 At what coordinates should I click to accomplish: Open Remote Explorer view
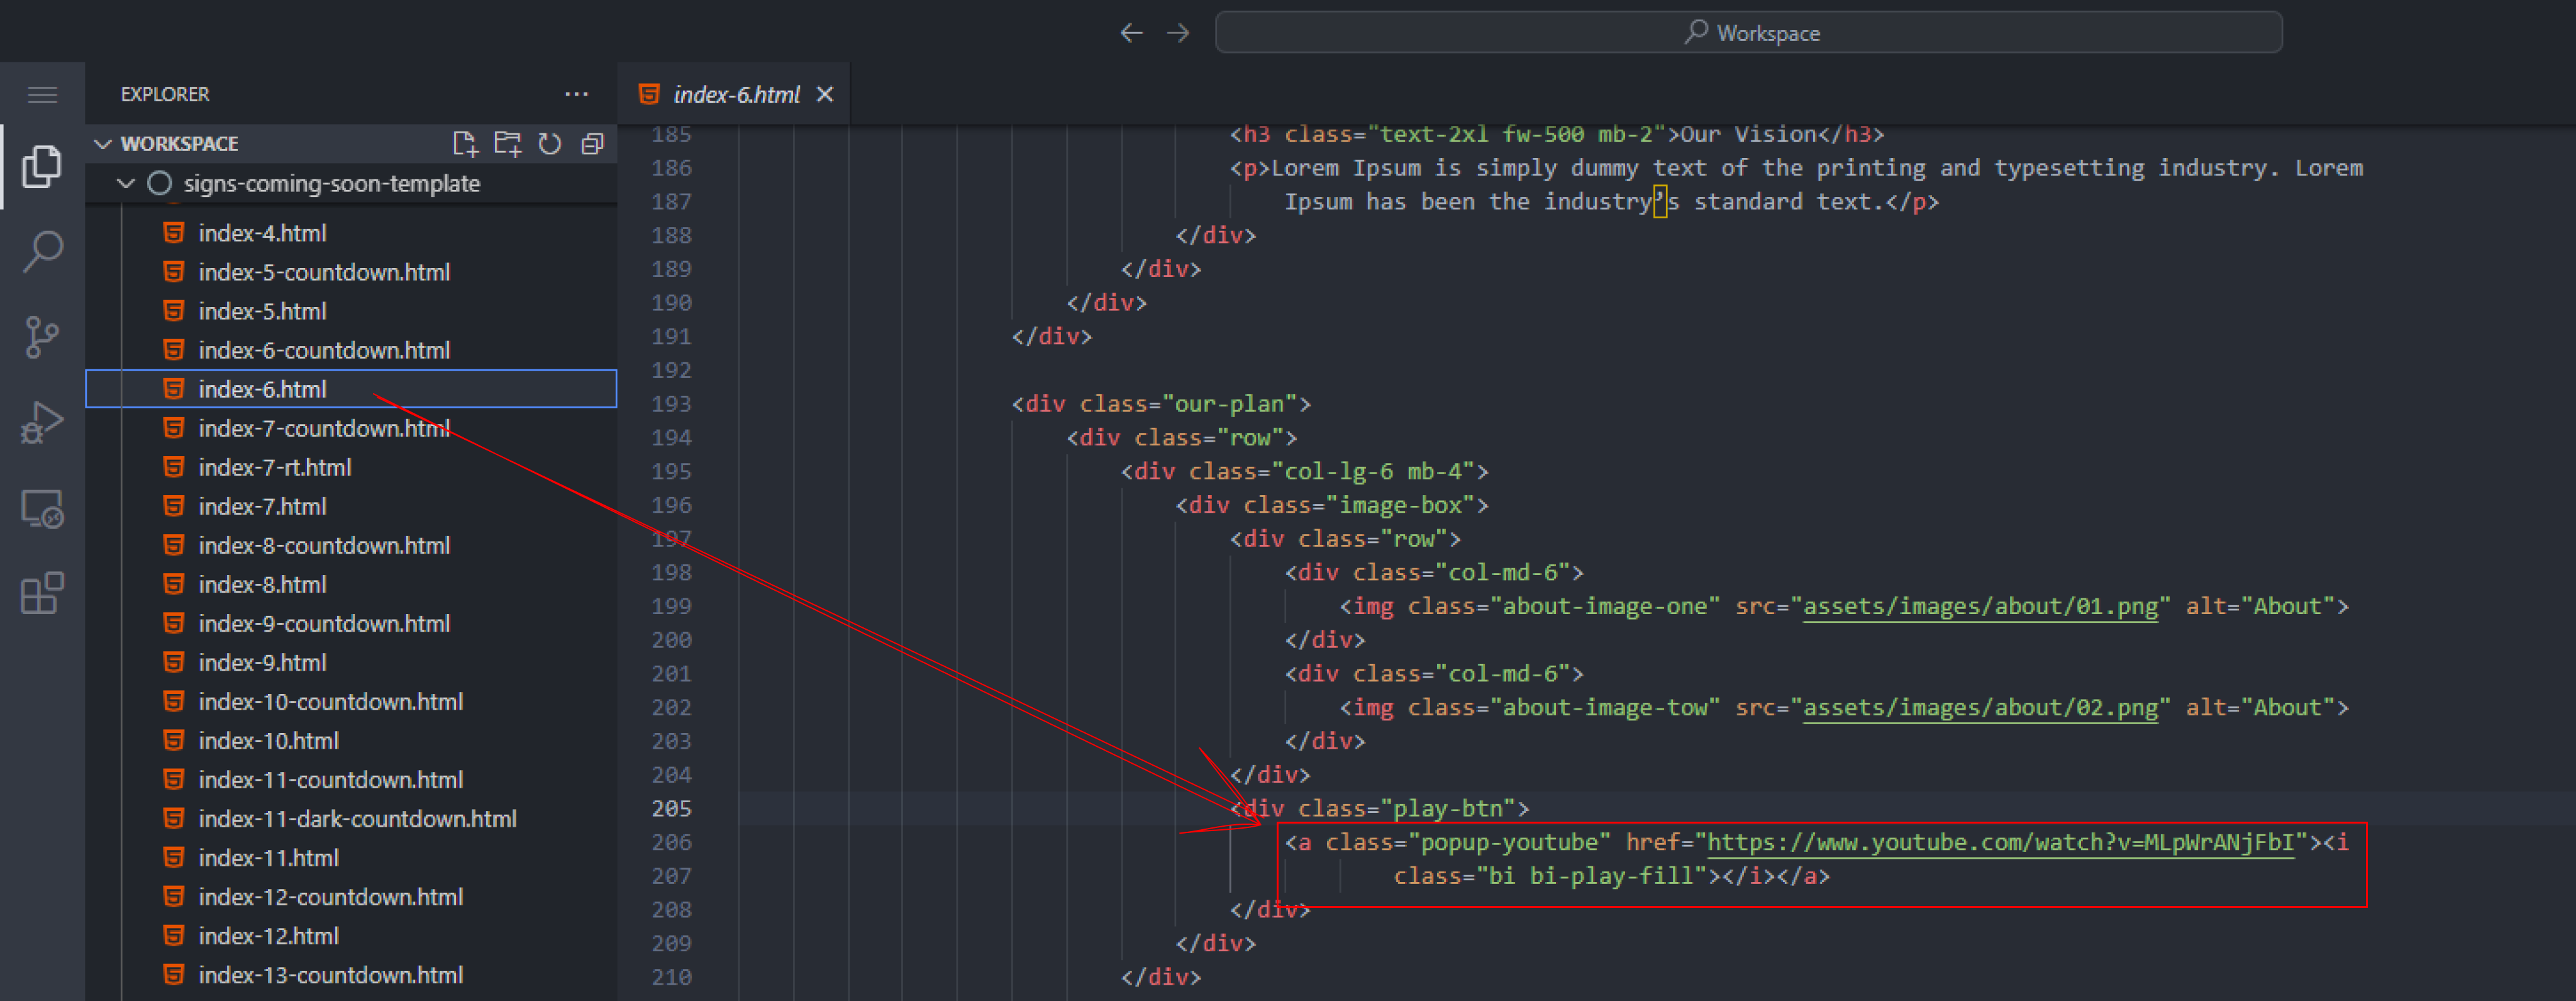(42, 509)
